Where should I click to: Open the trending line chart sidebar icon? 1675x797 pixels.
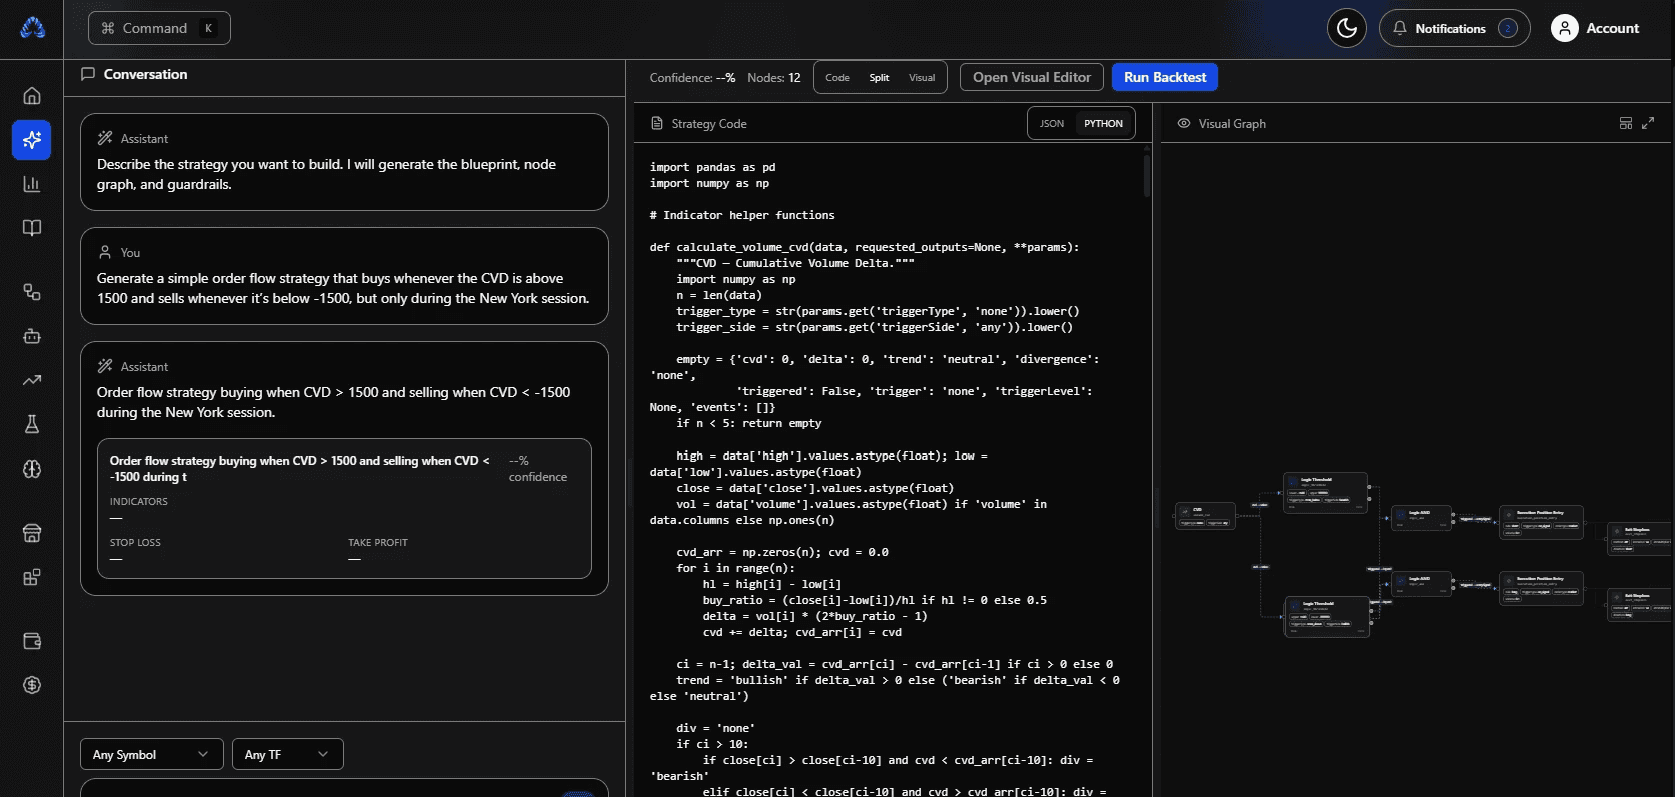point(32,380)
